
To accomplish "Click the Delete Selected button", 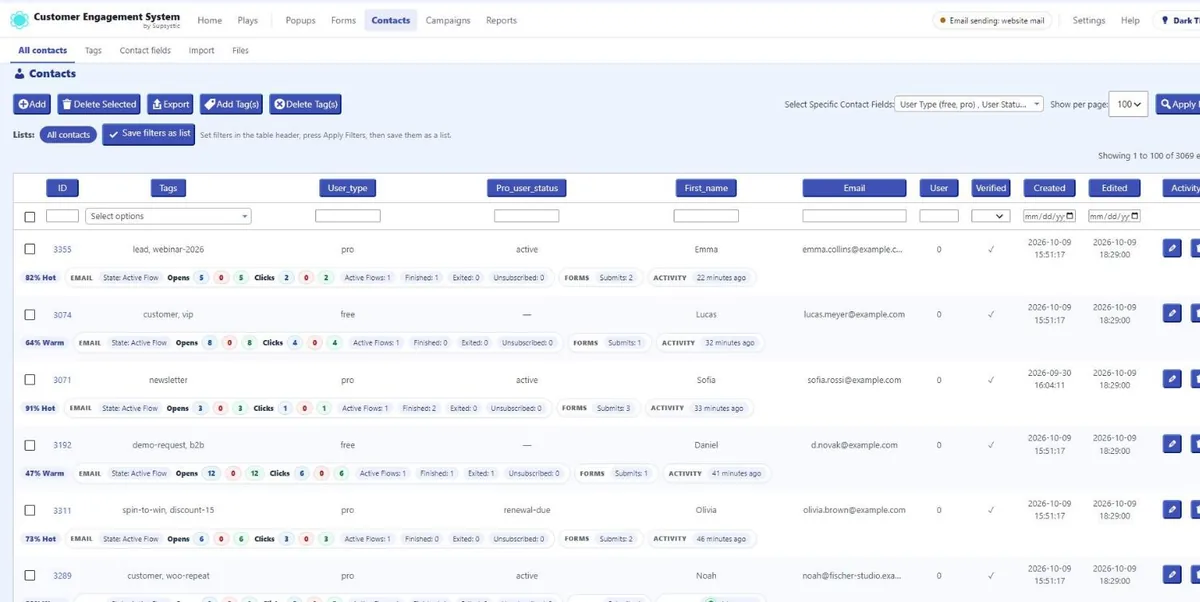I will 98,104.
